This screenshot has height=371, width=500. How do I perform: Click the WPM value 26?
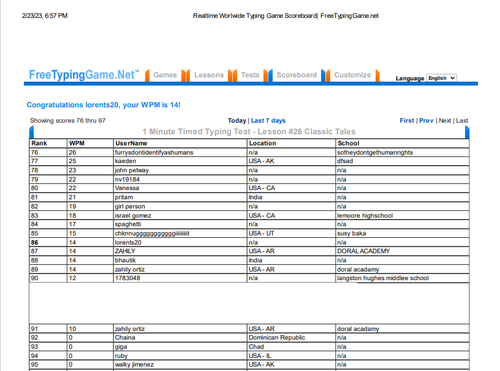pyautogui.click(x=72, y=152)
